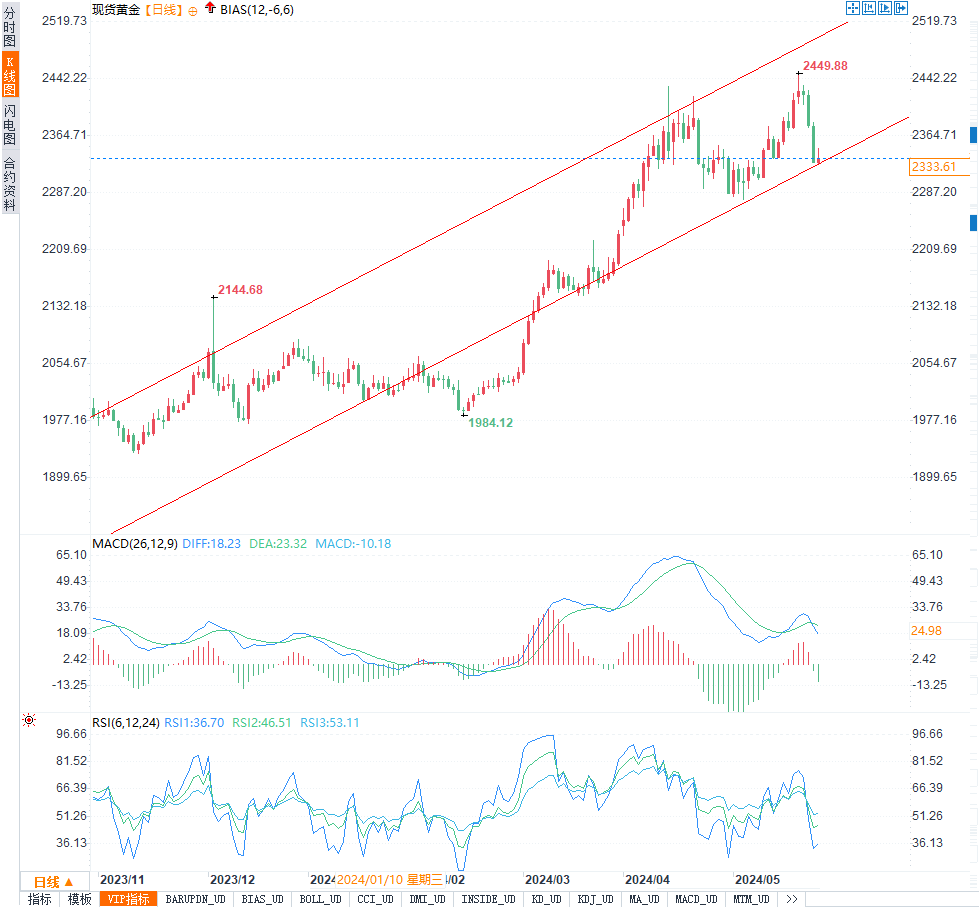Click the red up-arrow icon before BIAS
Image resolution: width=979 pixels, height=907 pixels.
coord(209,8)
